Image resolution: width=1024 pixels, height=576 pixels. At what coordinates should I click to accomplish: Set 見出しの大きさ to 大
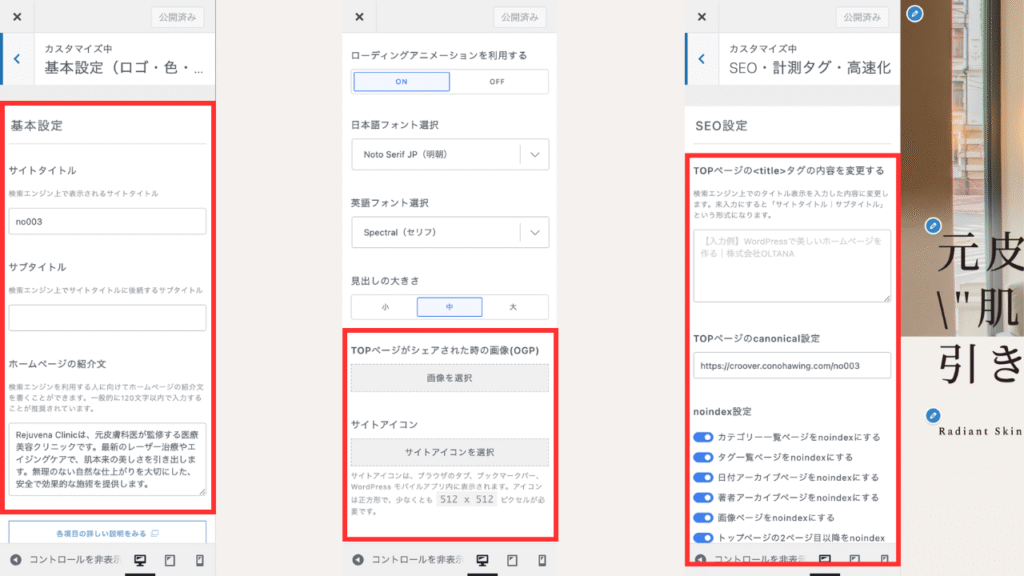point(514,307)
